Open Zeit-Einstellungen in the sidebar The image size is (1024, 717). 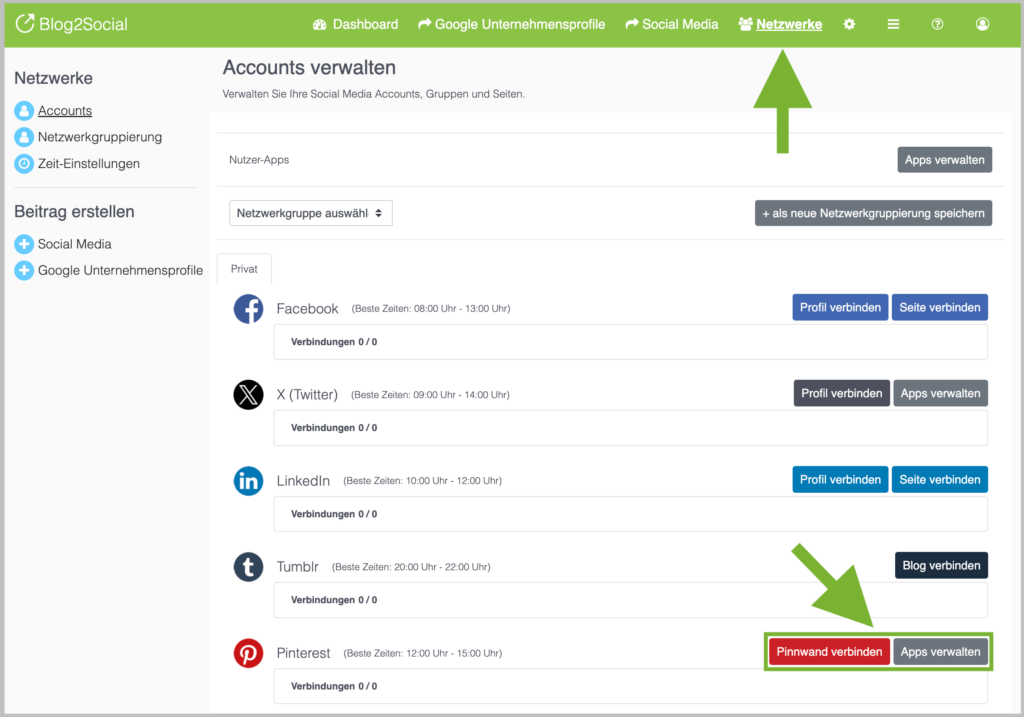89,163
